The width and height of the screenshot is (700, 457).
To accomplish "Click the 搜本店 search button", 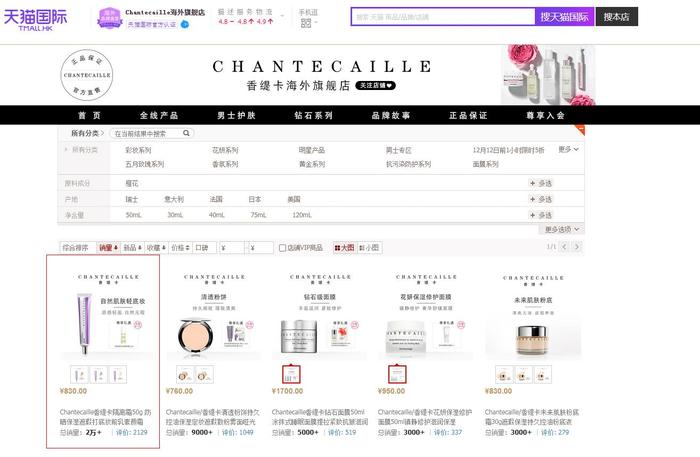I will pyautogui.click(x=617, y=17).
